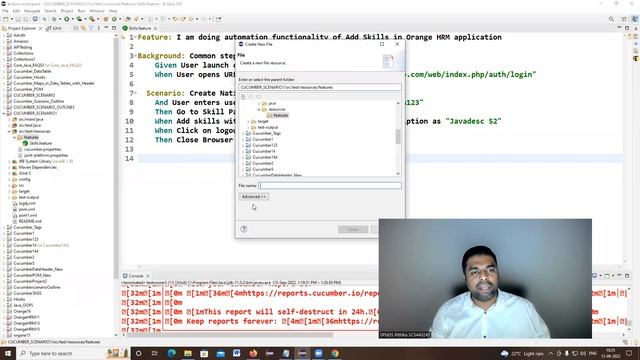This screenshot has height=360, width=640.
Task: Click the File name input field
Action: pyautogui.click(x=330, y=185)
